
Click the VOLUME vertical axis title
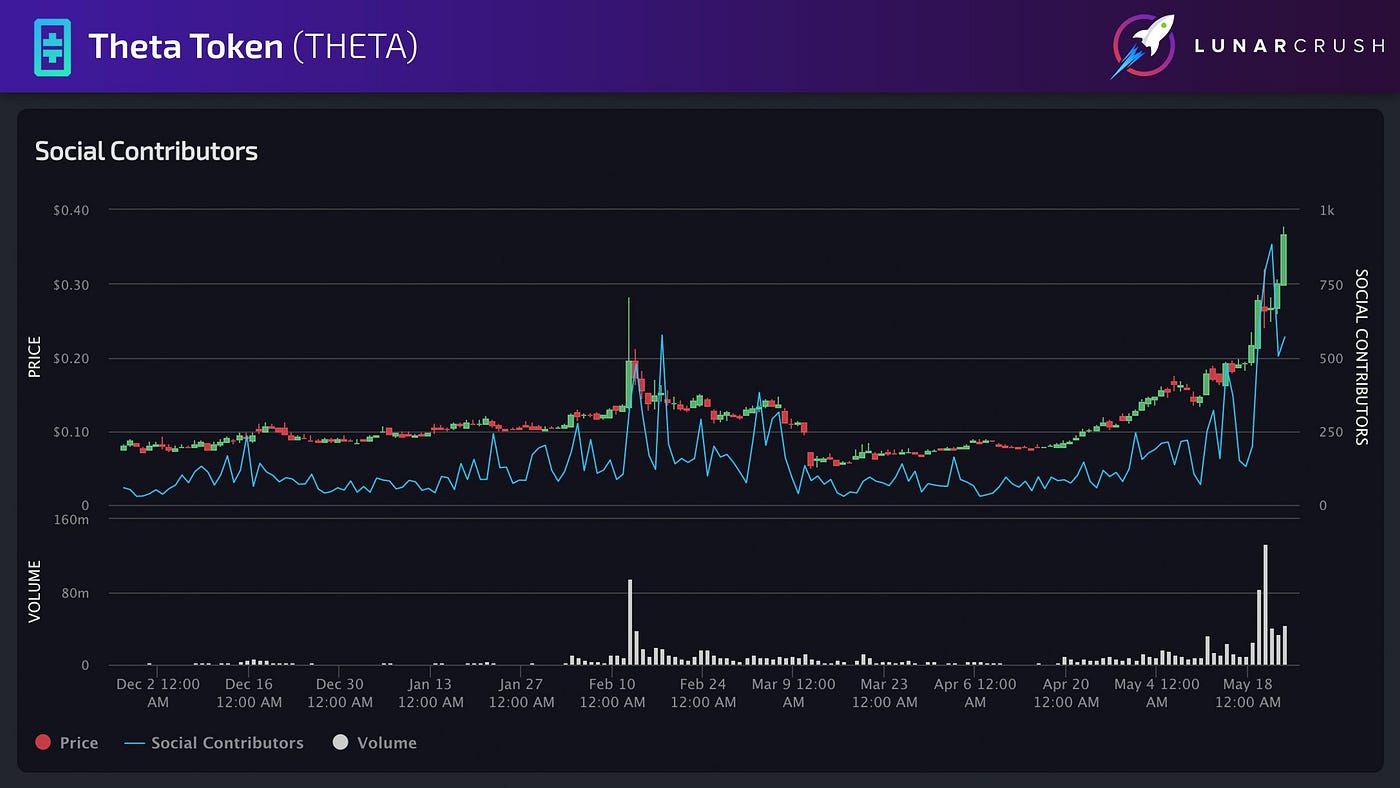click(x=35, y=591)
